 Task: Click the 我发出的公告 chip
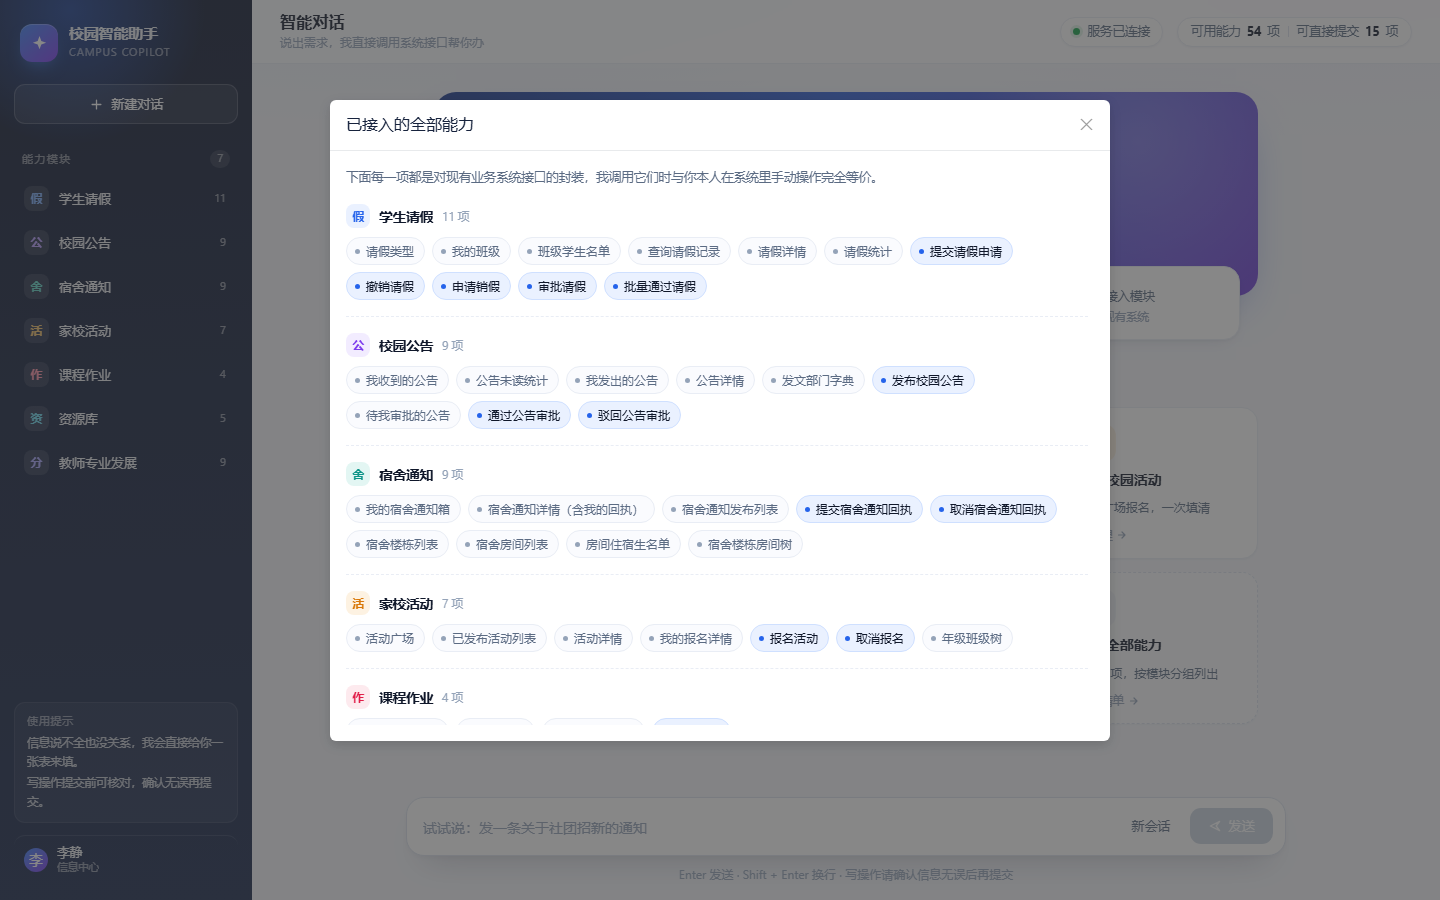click(x=618, y=381)
